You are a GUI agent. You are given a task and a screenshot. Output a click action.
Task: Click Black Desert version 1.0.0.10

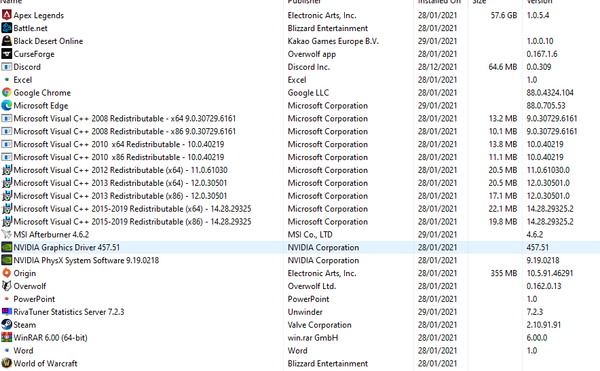click(540, 41)
